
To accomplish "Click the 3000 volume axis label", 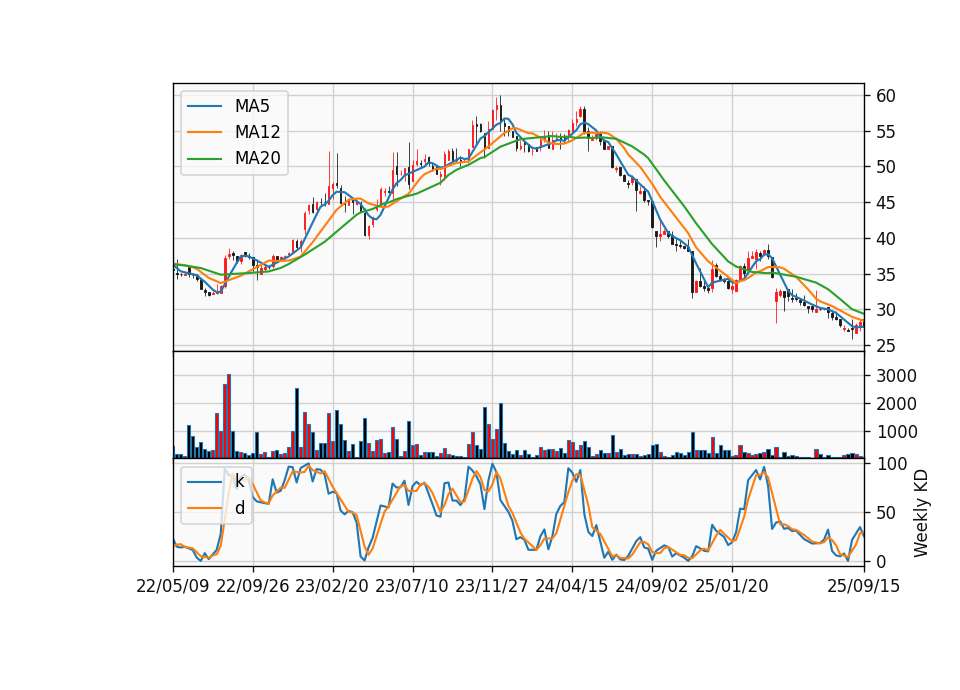I will pos(896,375).
